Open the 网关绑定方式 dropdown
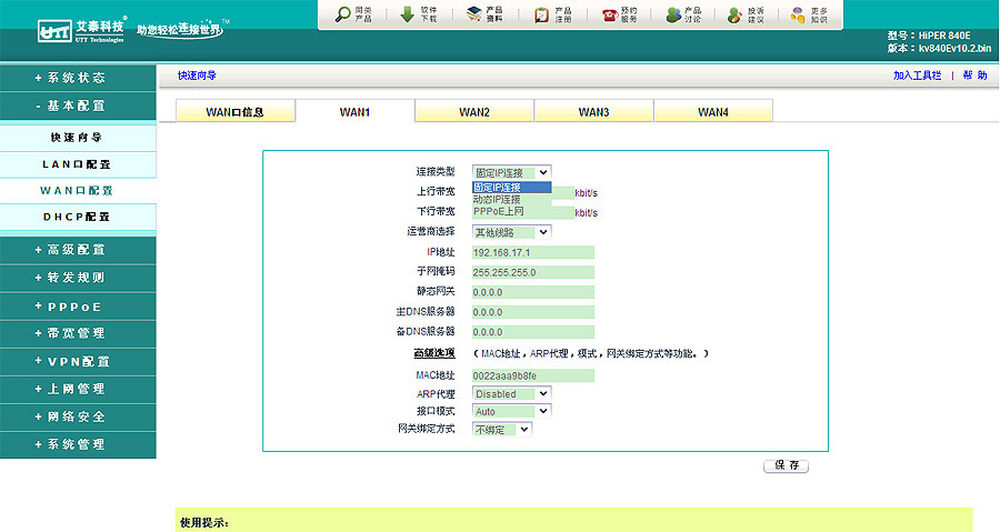1000x532 pixels. [502, 429]
